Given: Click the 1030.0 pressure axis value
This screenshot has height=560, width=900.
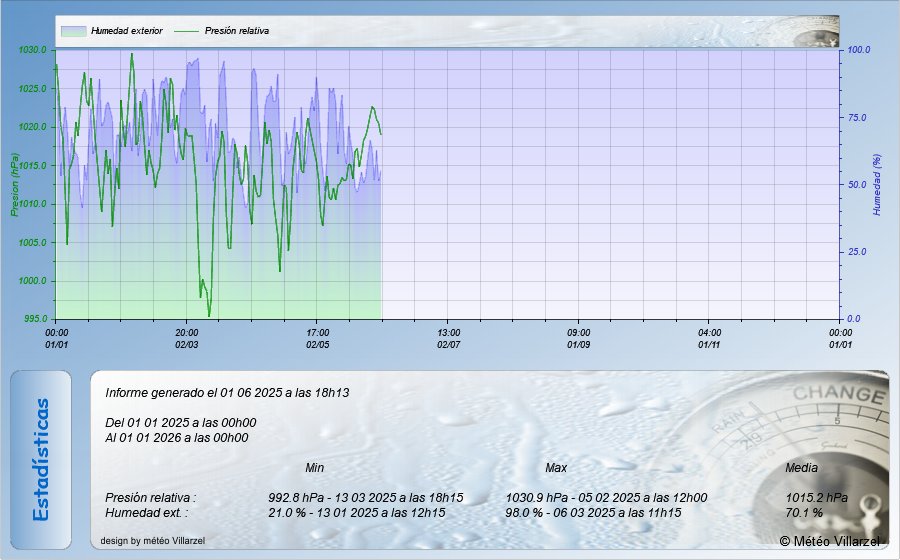Looking at the screenshot, I should [32, 50].
